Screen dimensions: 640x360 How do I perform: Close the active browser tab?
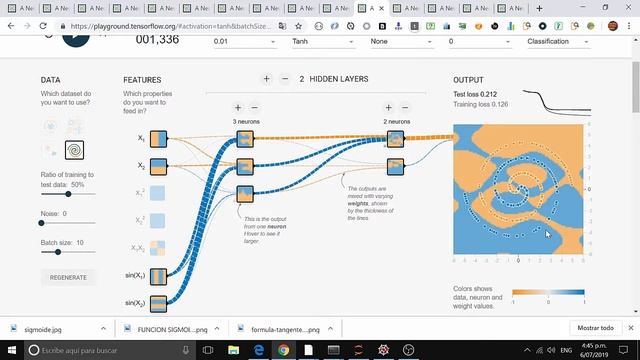[x=381, y=8]
